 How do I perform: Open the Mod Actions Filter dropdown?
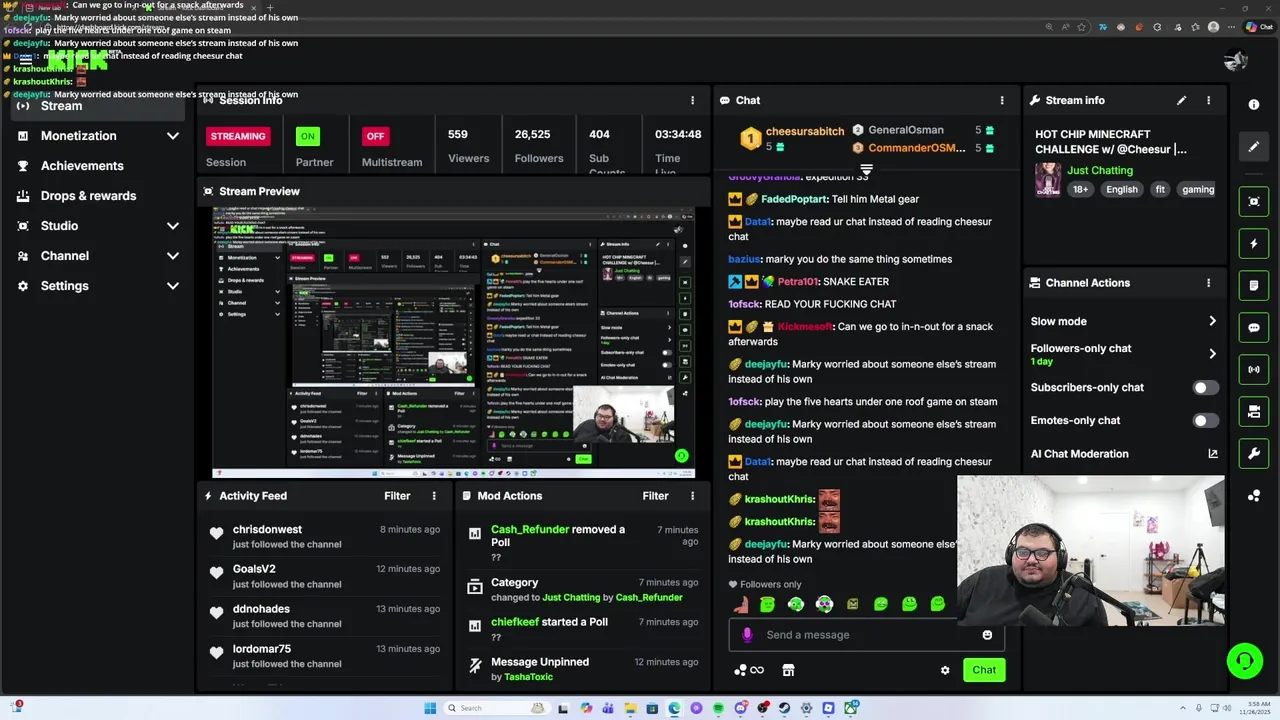tap(655, 496)
